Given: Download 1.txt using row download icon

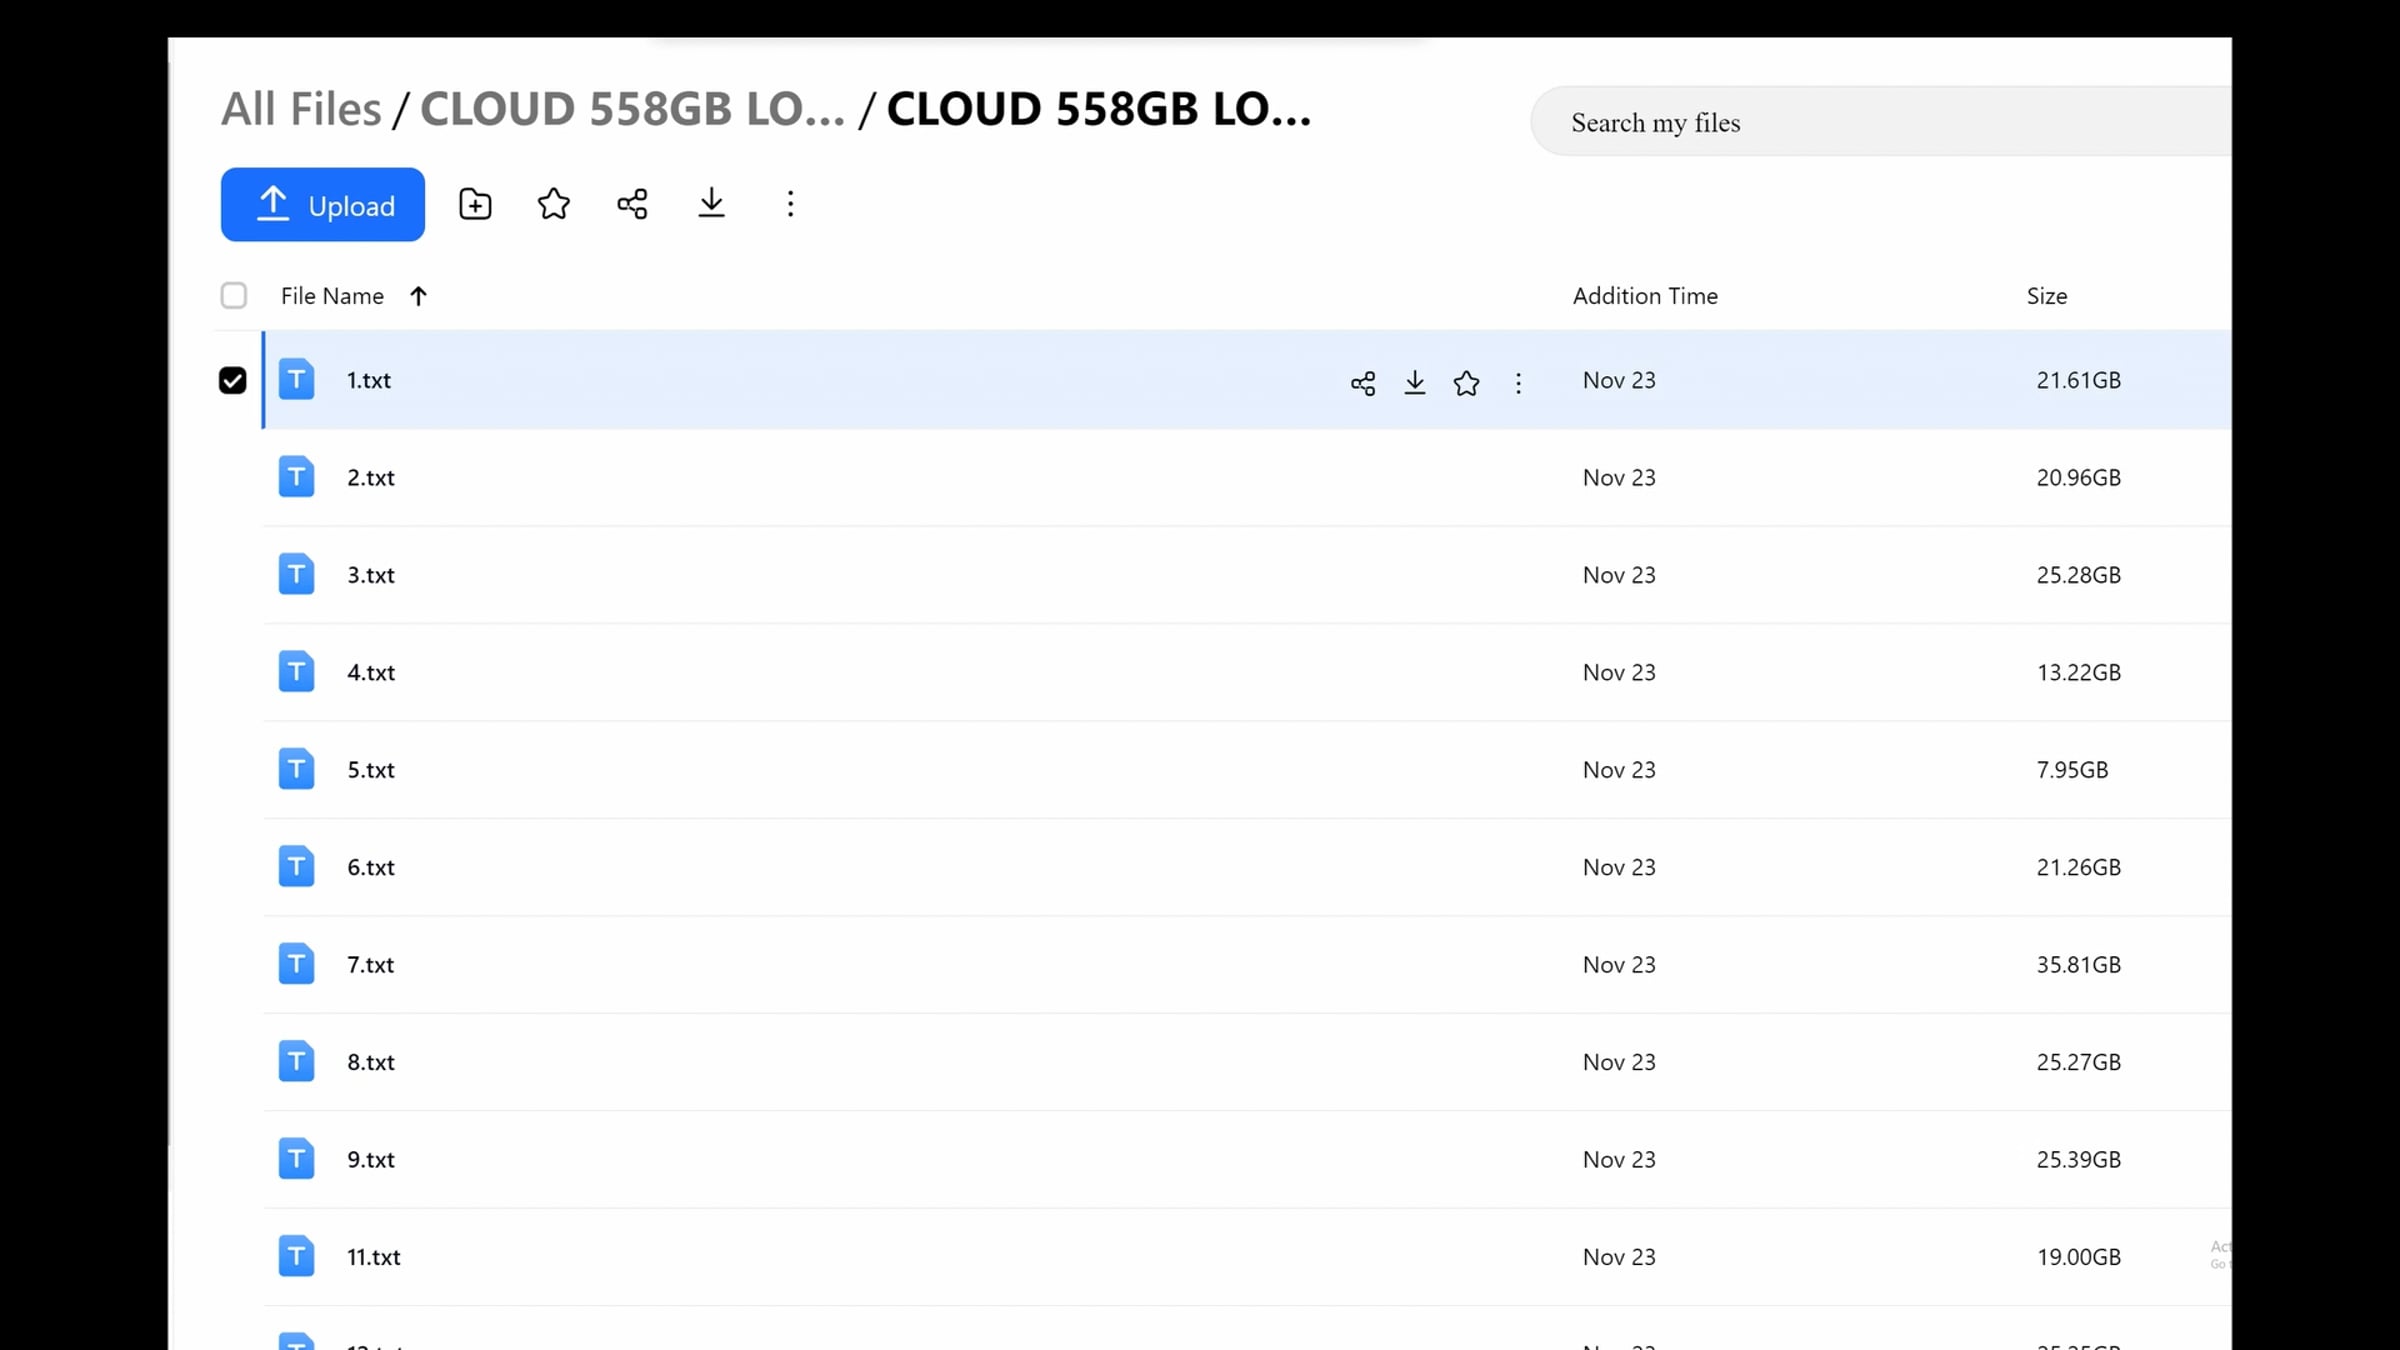Looking at the screenshot, I should [x=1415, y=383].
